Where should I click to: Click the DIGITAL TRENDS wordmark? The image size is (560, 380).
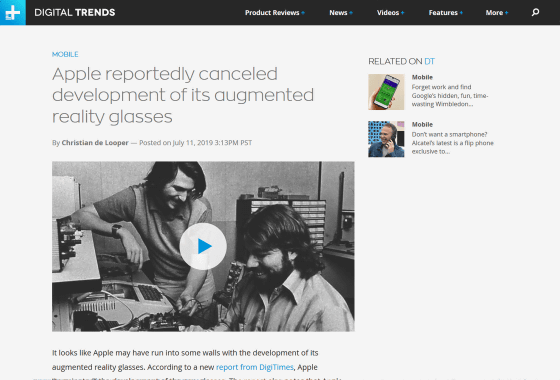click(x=75, y=12)
